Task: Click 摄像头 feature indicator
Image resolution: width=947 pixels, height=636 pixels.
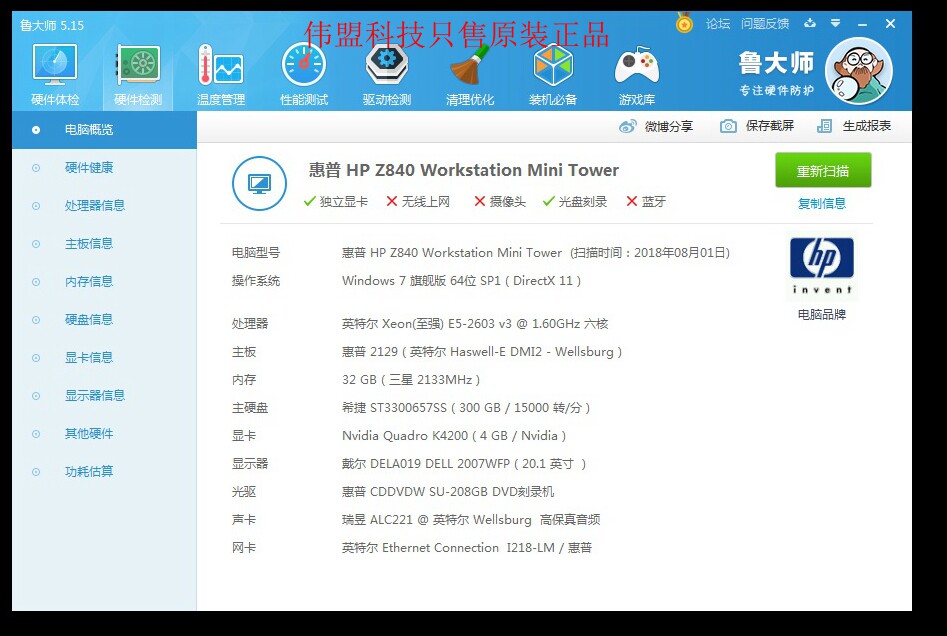Action: [x=499, y=201]
